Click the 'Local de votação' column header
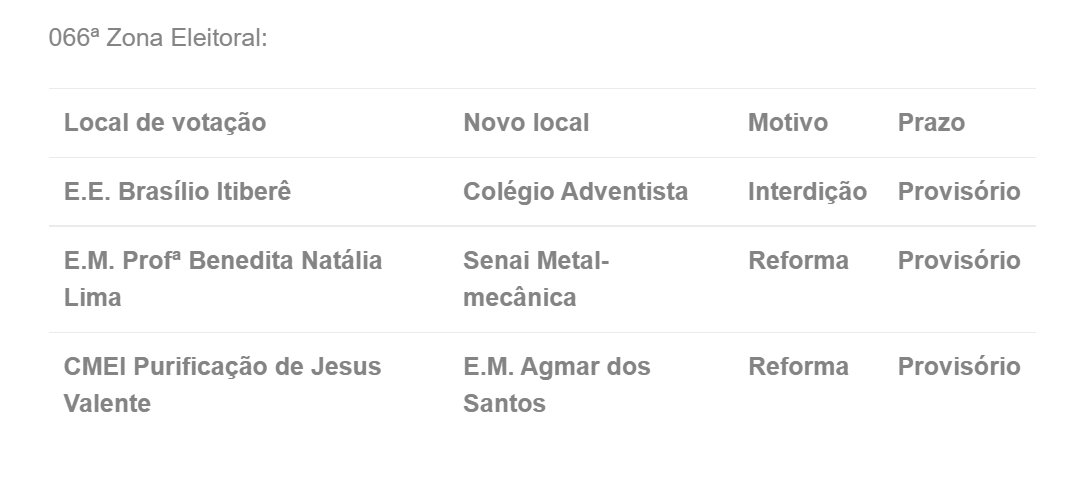The height and width of the screenshot is (480, 1087). click(x=165, y=123)
